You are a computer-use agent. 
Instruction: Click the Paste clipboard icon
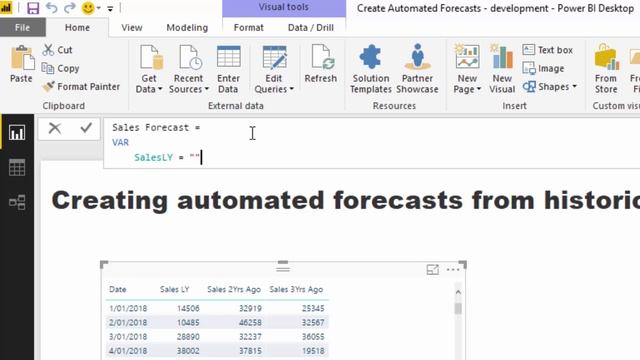point(21,58)
